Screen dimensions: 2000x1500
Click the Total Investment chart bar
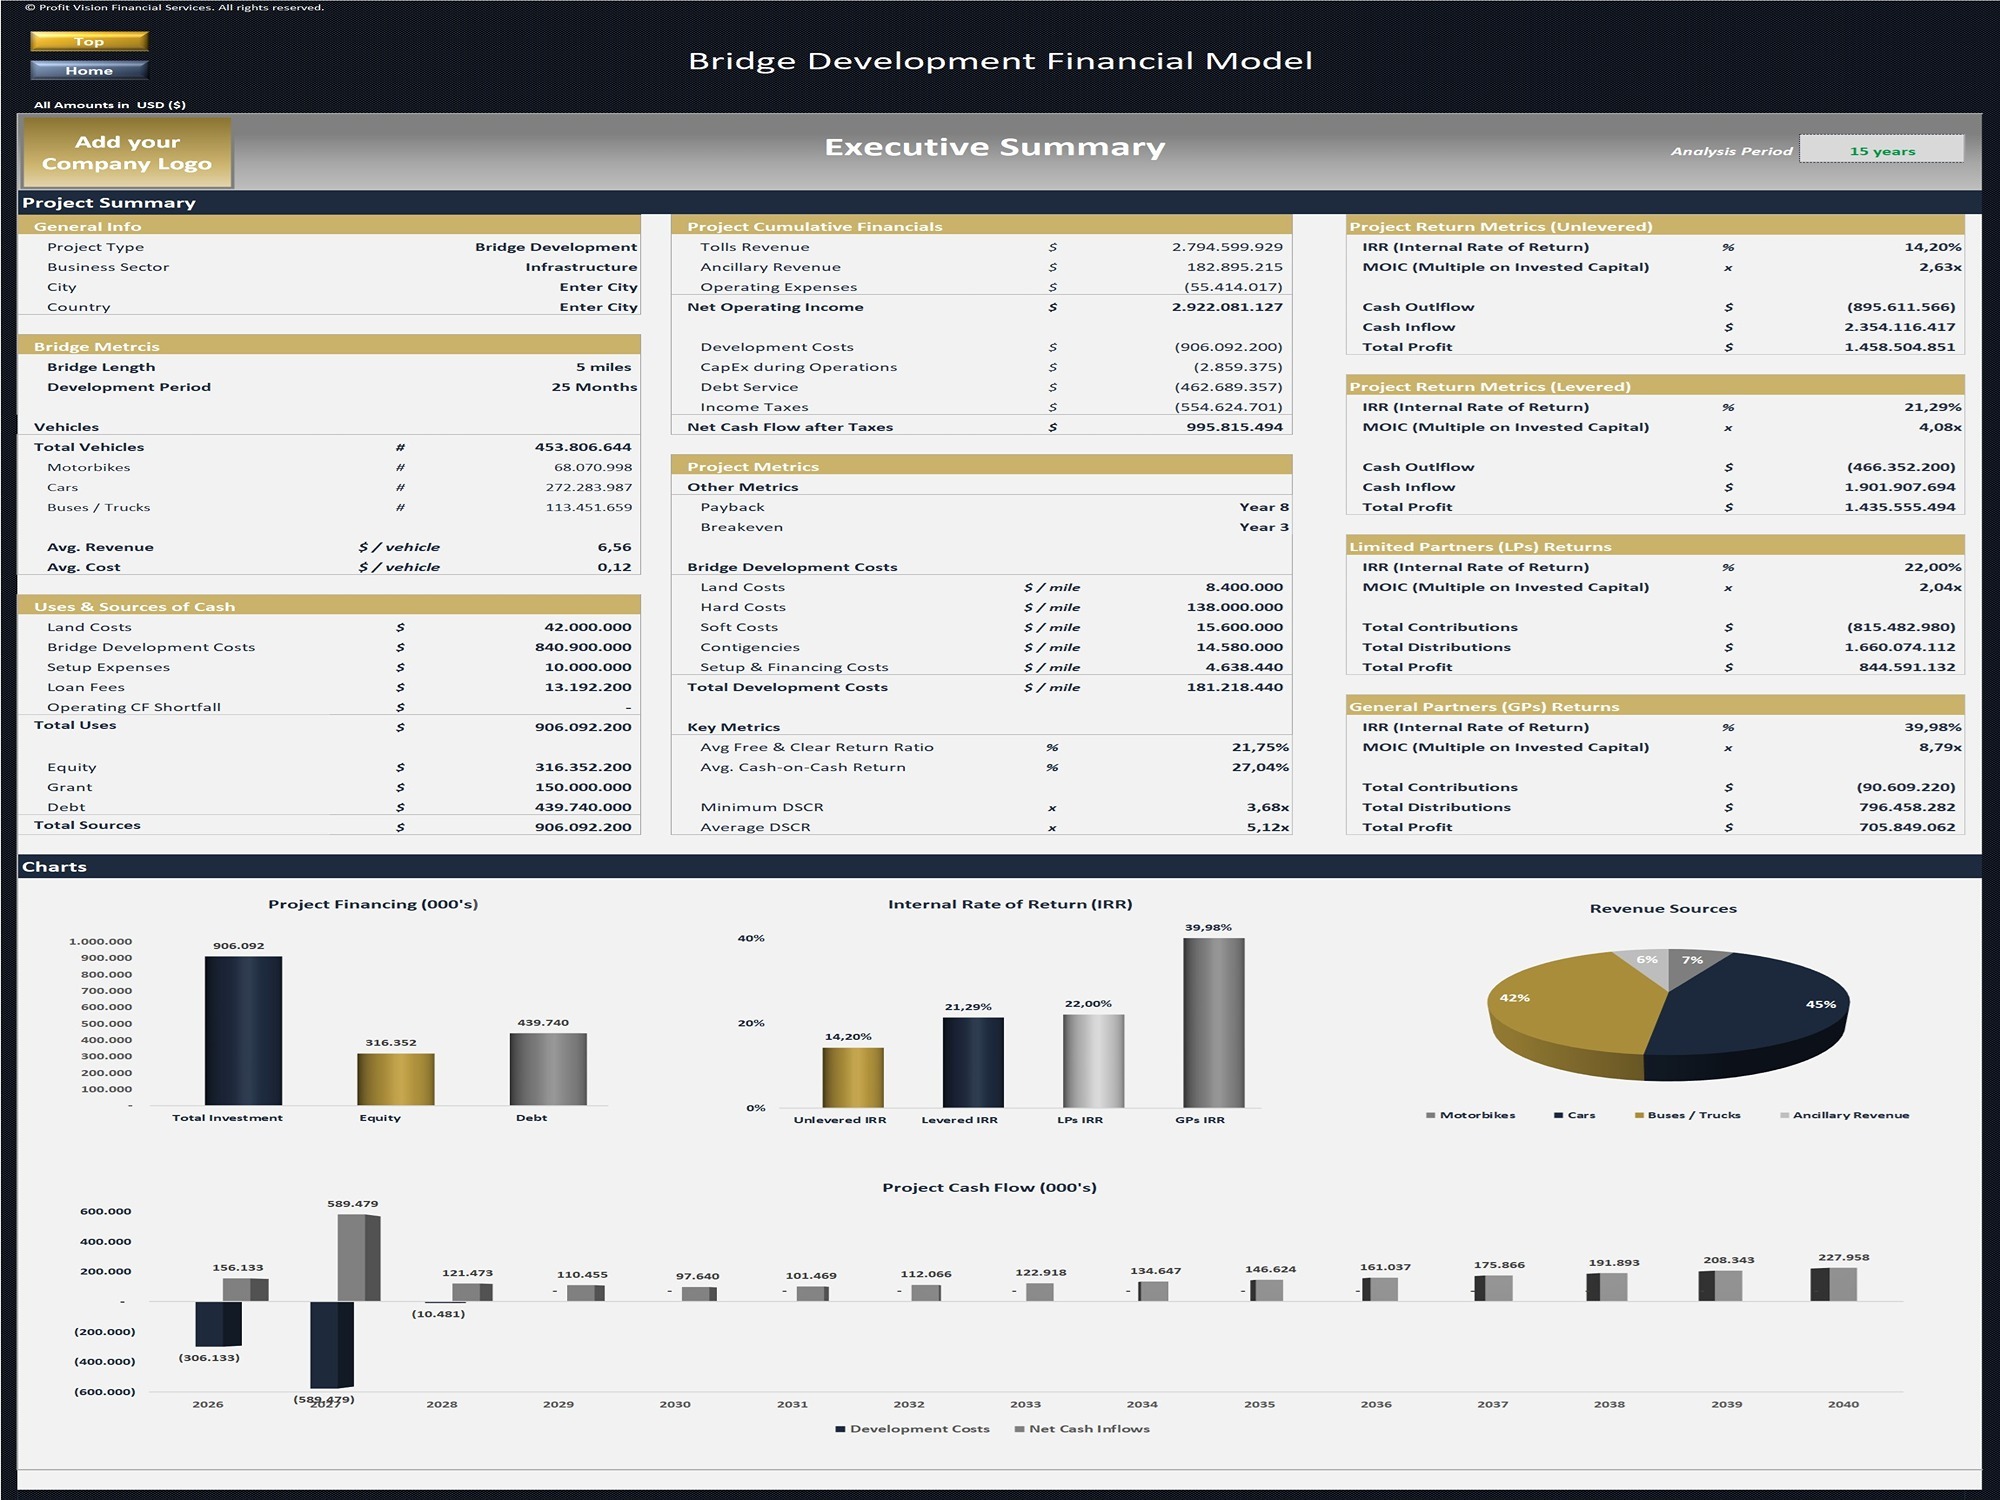click(243, 1030)
